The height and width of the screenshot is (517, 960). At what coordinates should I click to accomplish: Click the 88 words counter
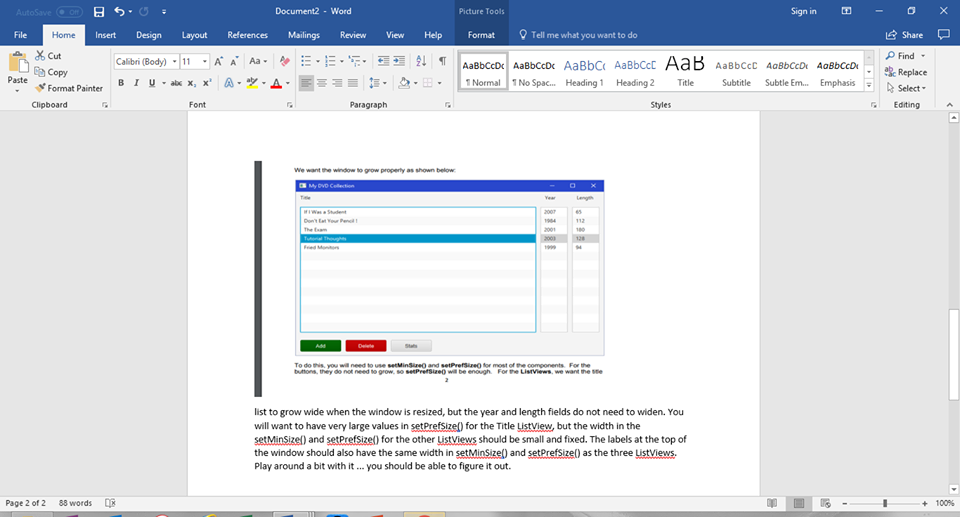(75, 503)
